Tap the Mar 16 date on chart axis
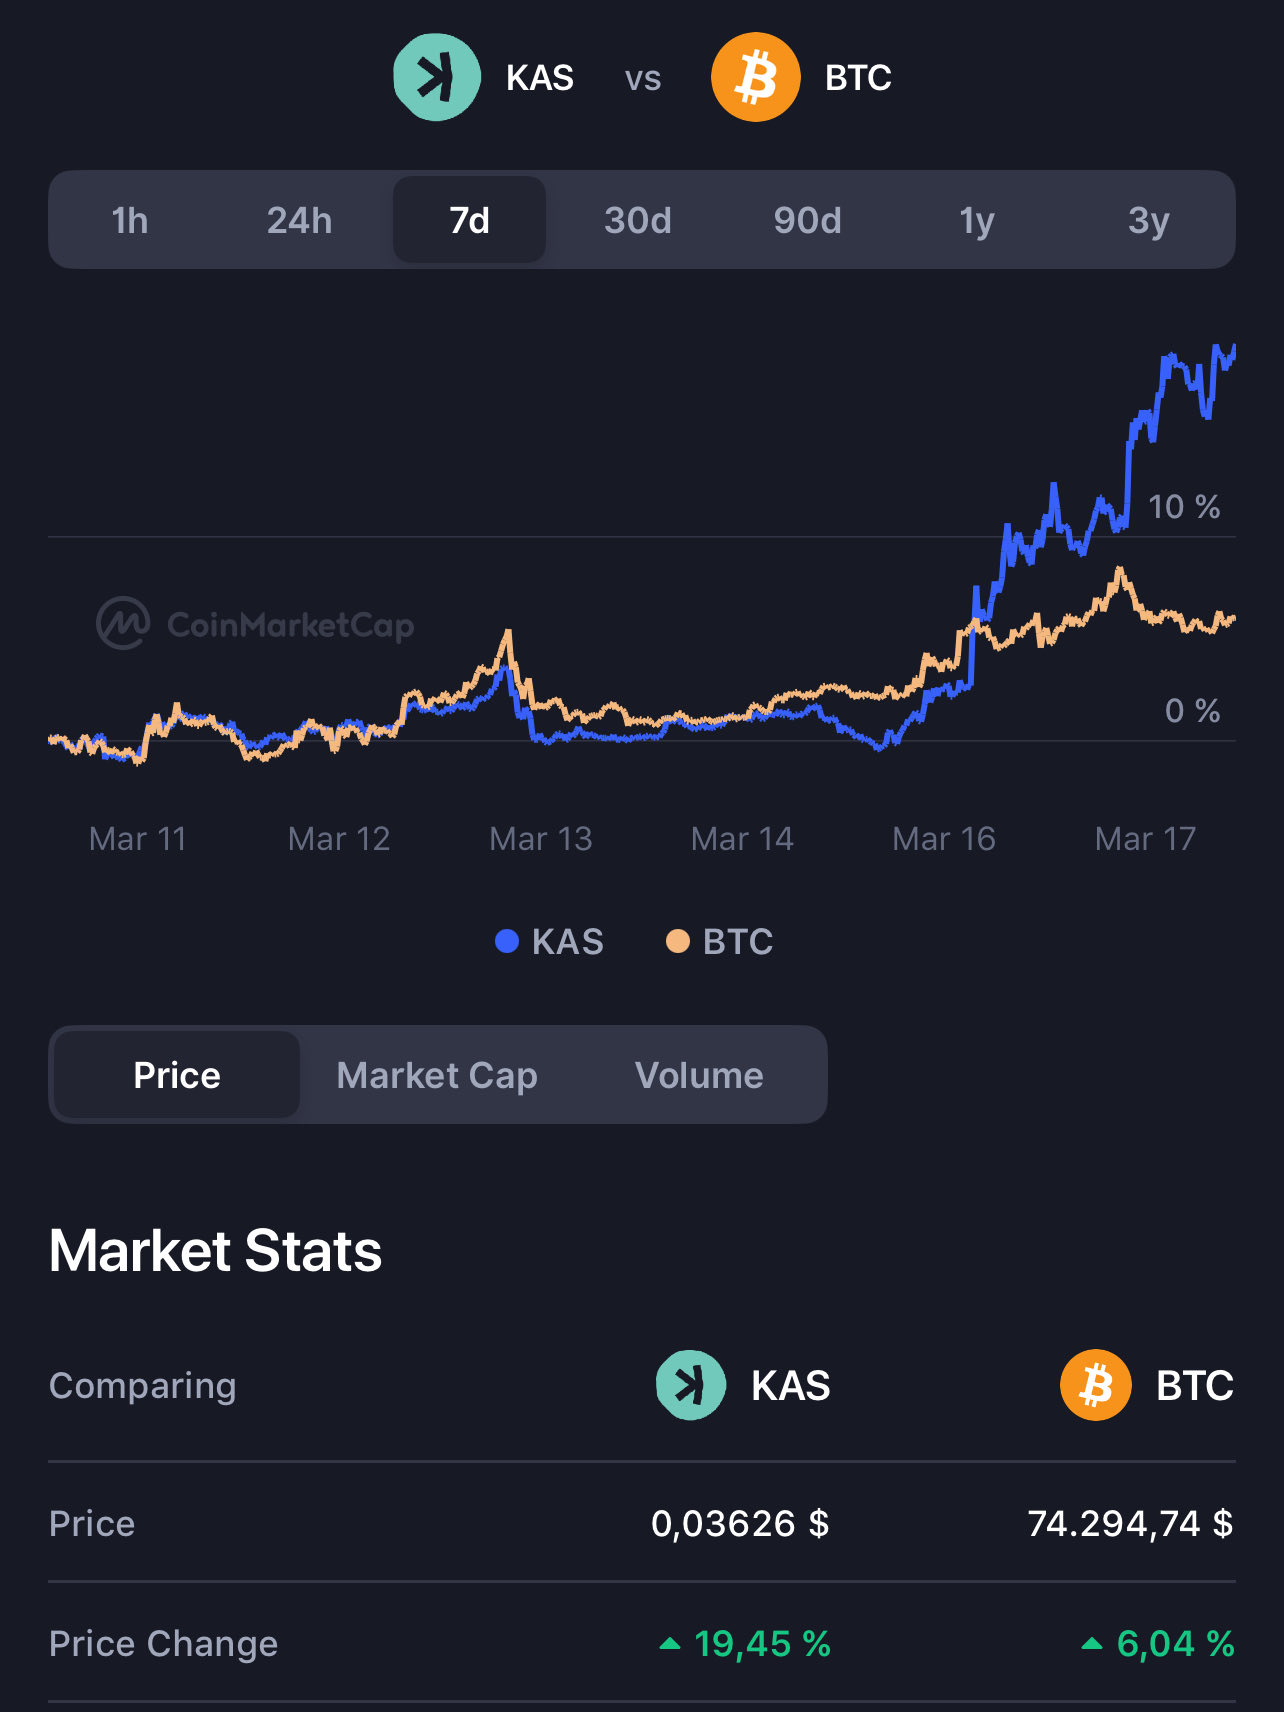 (943, 838)
